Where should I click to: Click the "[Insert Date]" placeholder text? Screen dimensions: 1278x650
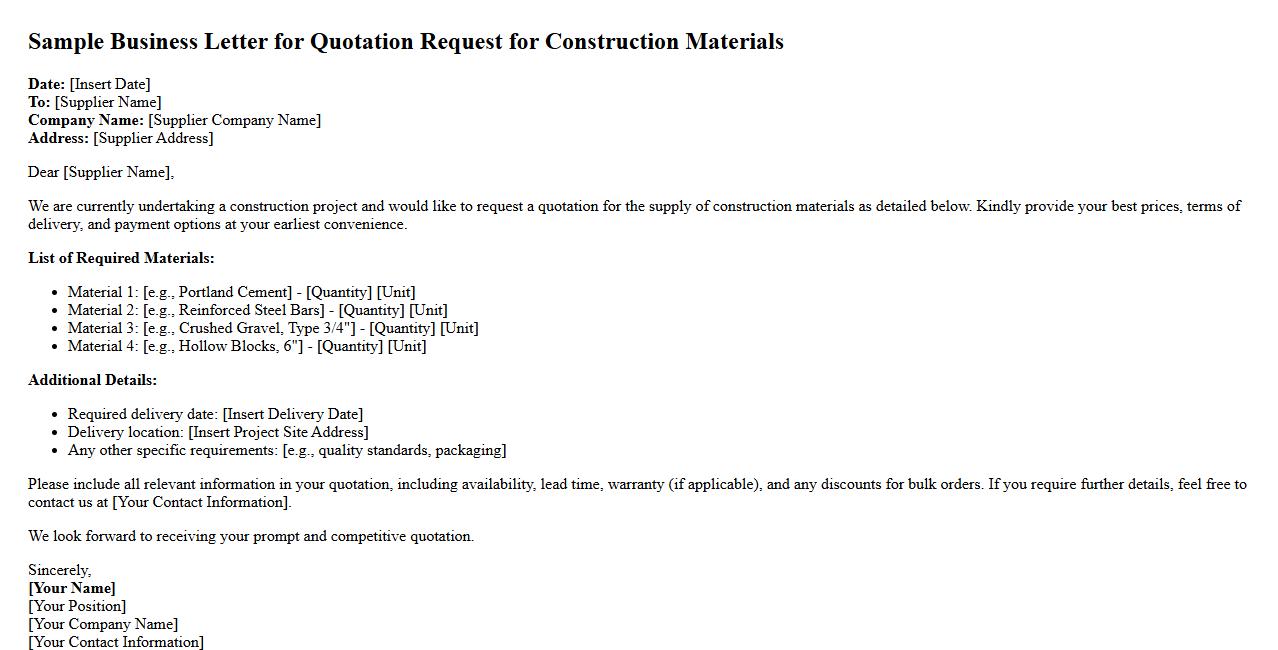(x=110, y=84)
